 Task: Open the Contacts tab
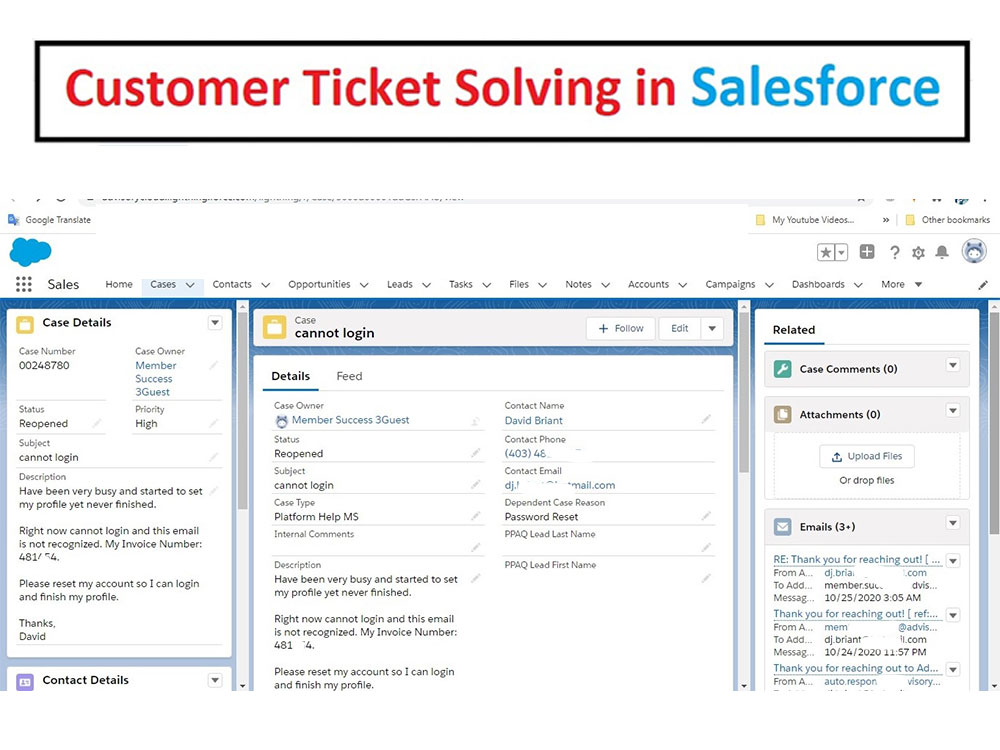click(232, 284)
